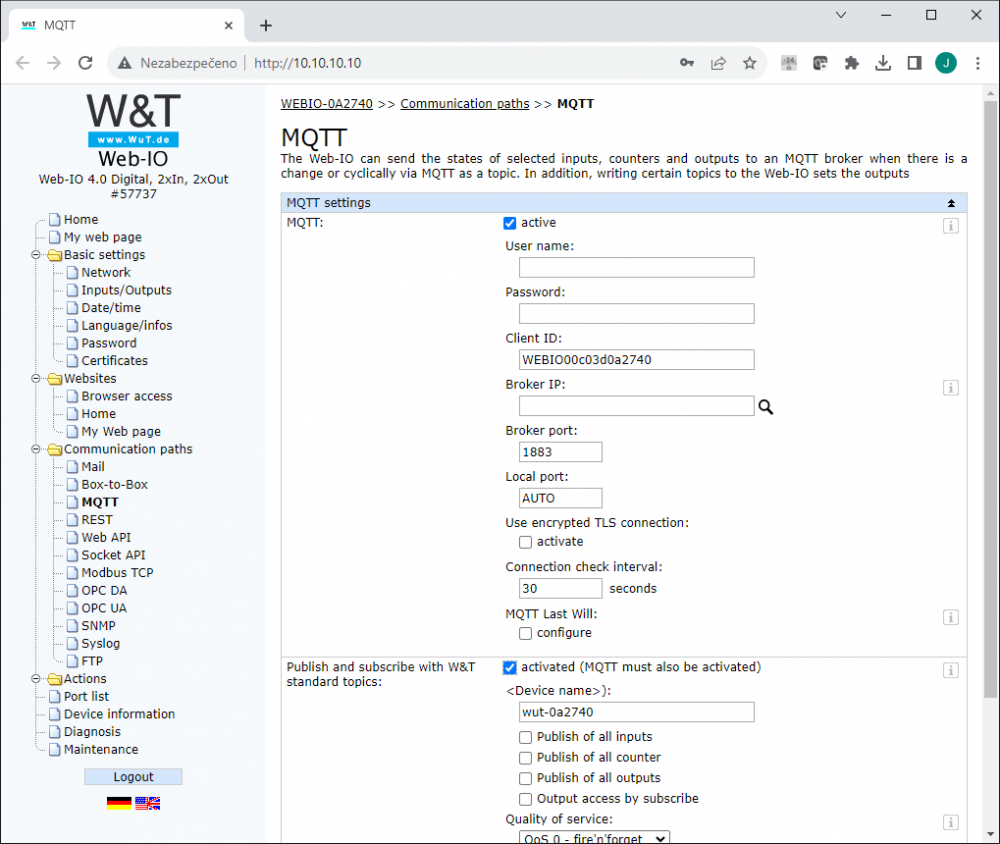The height and width of the screenshot is (844, 1000).
Task: Switch language with the German flag
Action: 119,803
